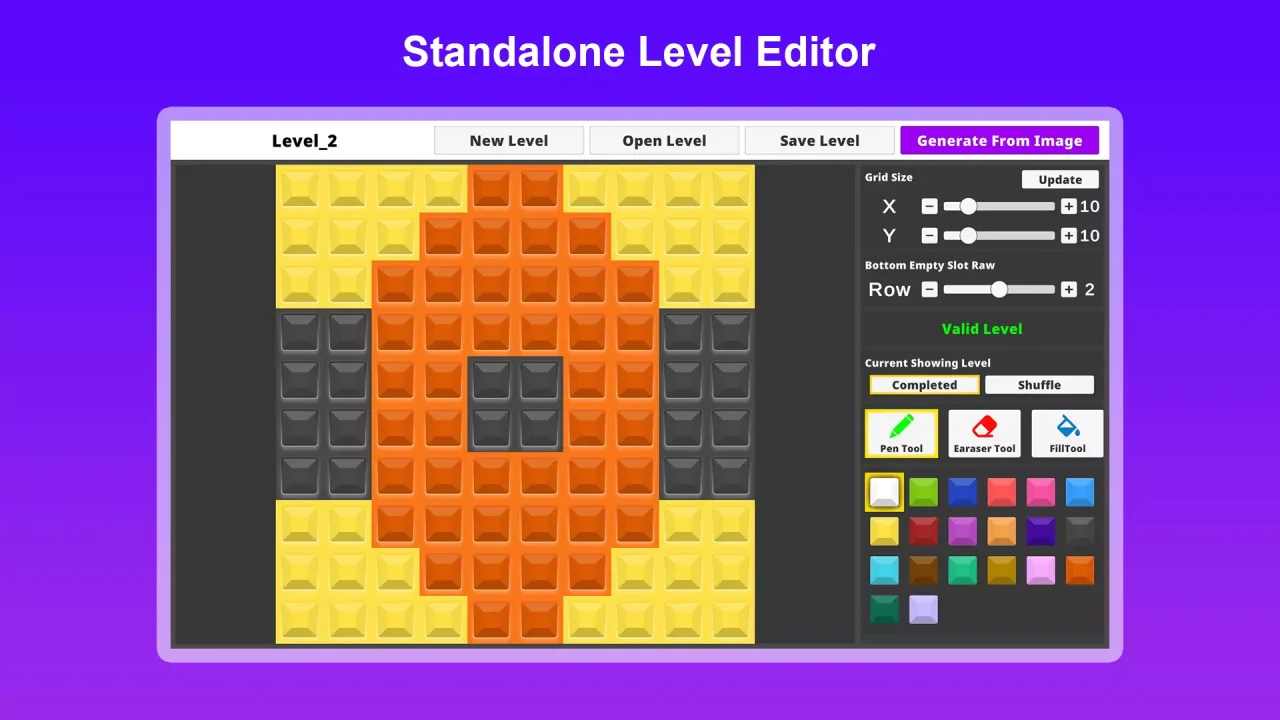
Task: Pick the dark red block swatch
Action: (x=923, y=531)
